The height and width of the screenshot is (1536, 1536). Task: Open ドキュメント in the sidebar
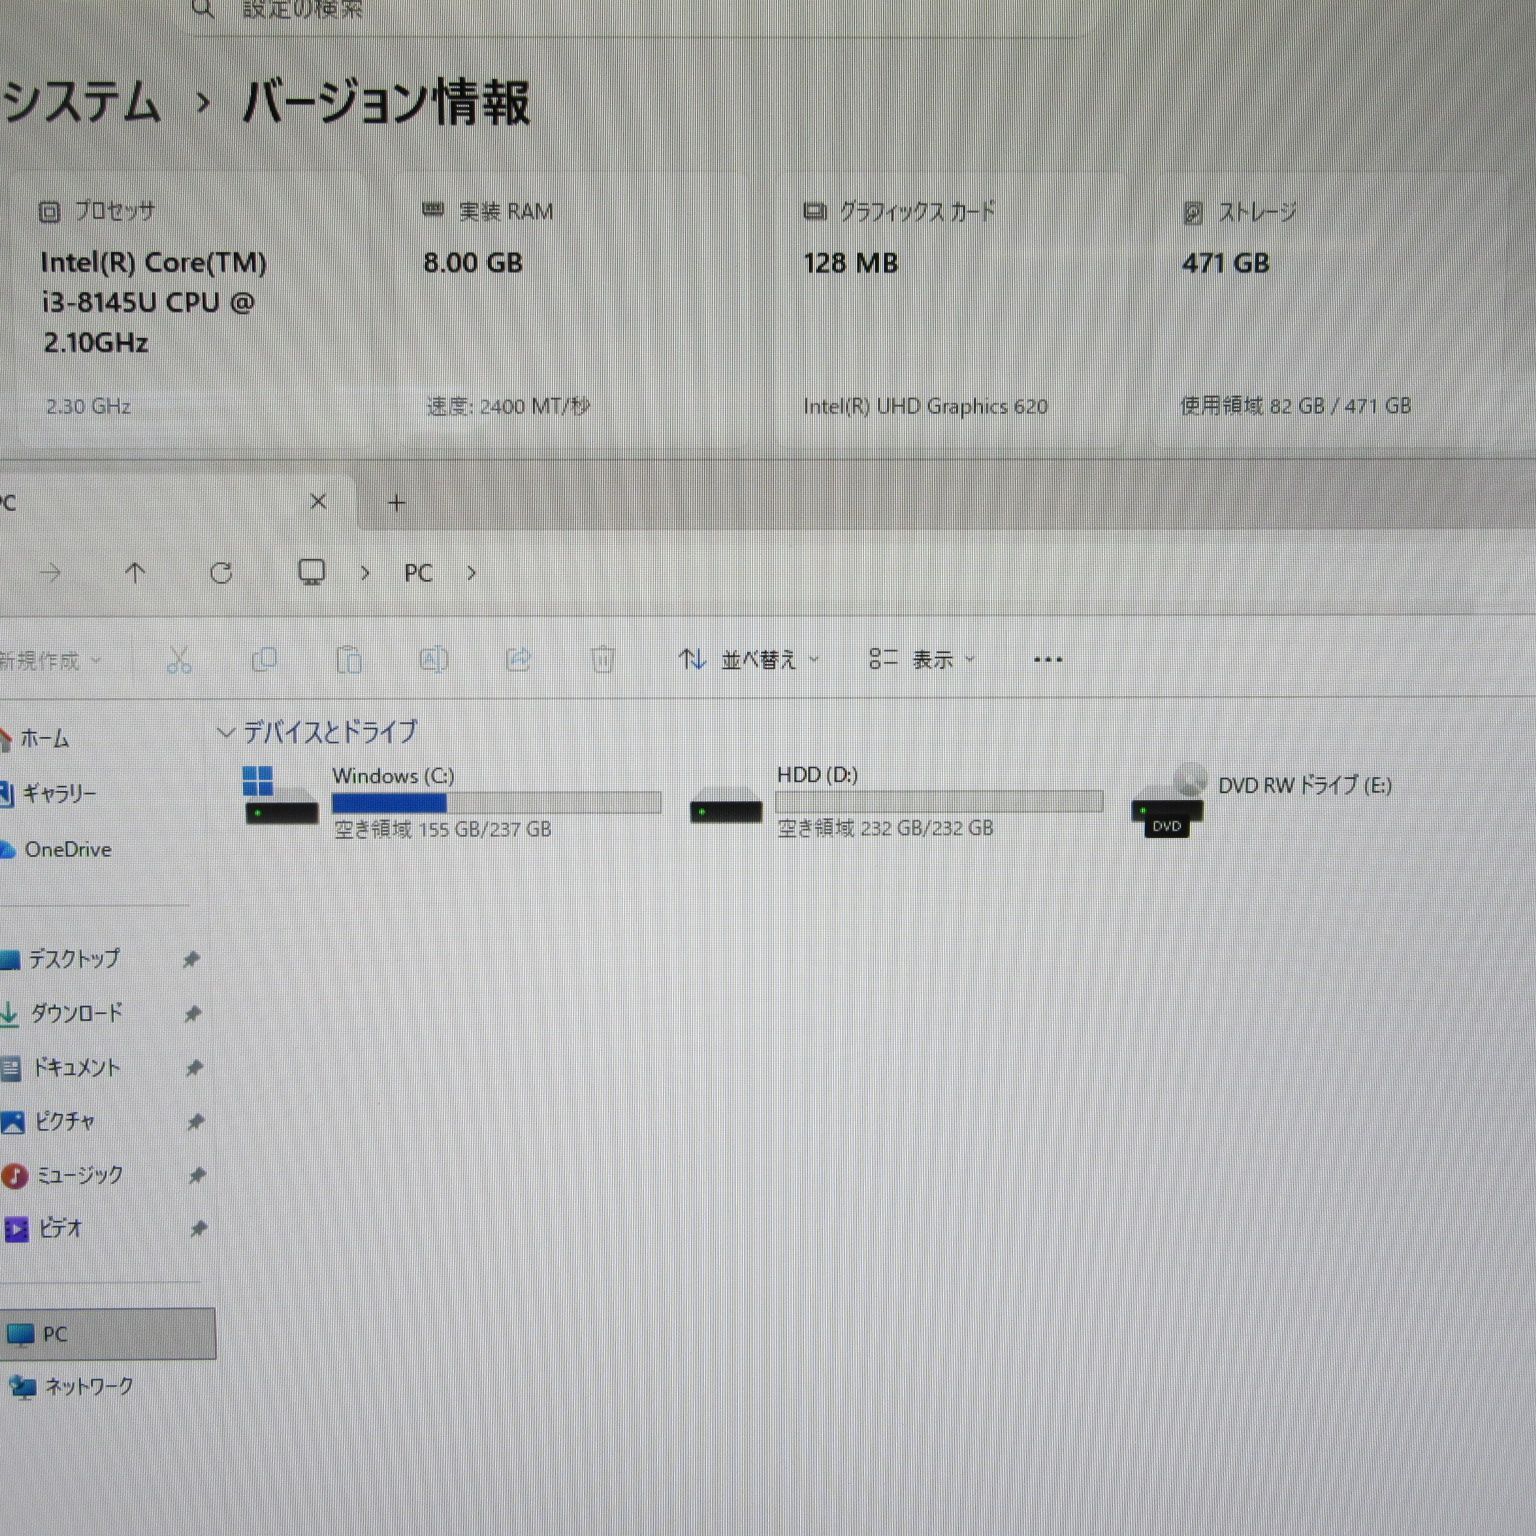(x=77, y=1068)
